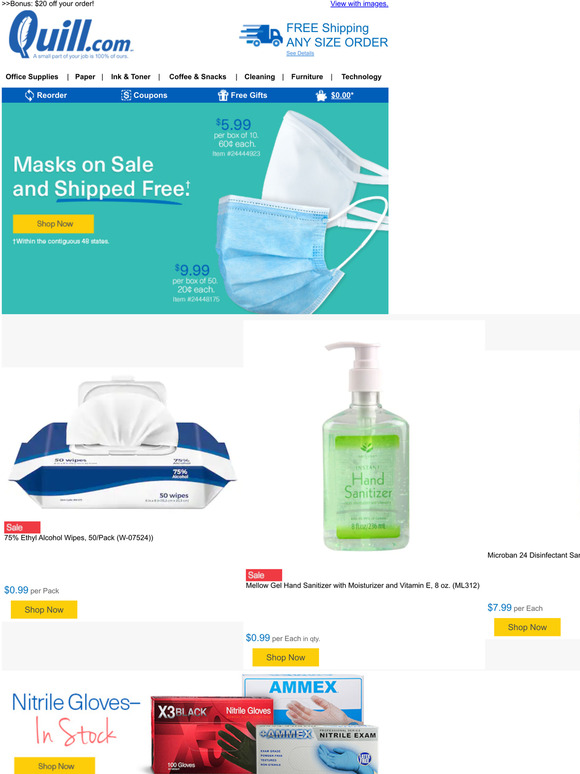Open See Details under free shipping

(x=300, y=53)
